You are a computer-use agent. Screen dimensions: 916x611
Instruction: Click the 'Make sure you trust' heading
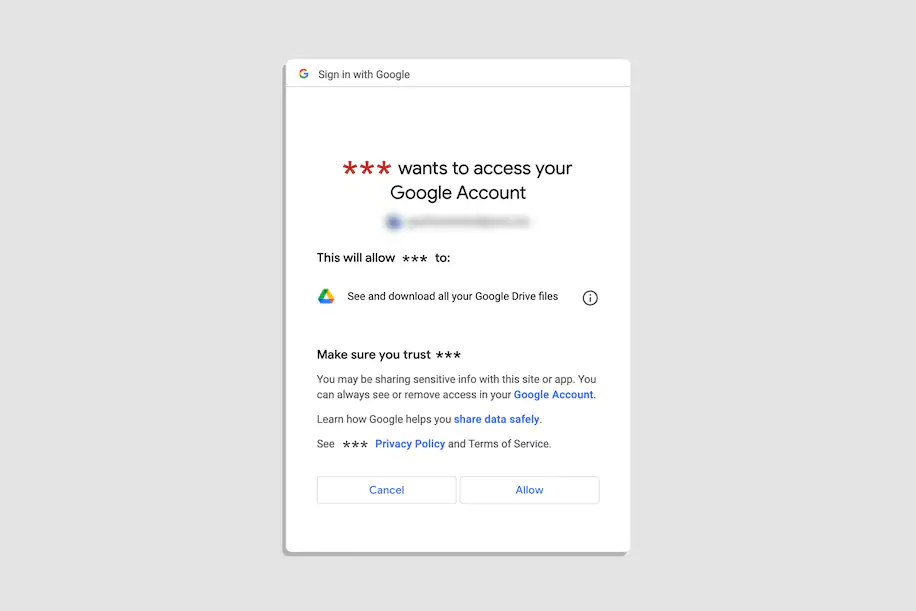374,355
